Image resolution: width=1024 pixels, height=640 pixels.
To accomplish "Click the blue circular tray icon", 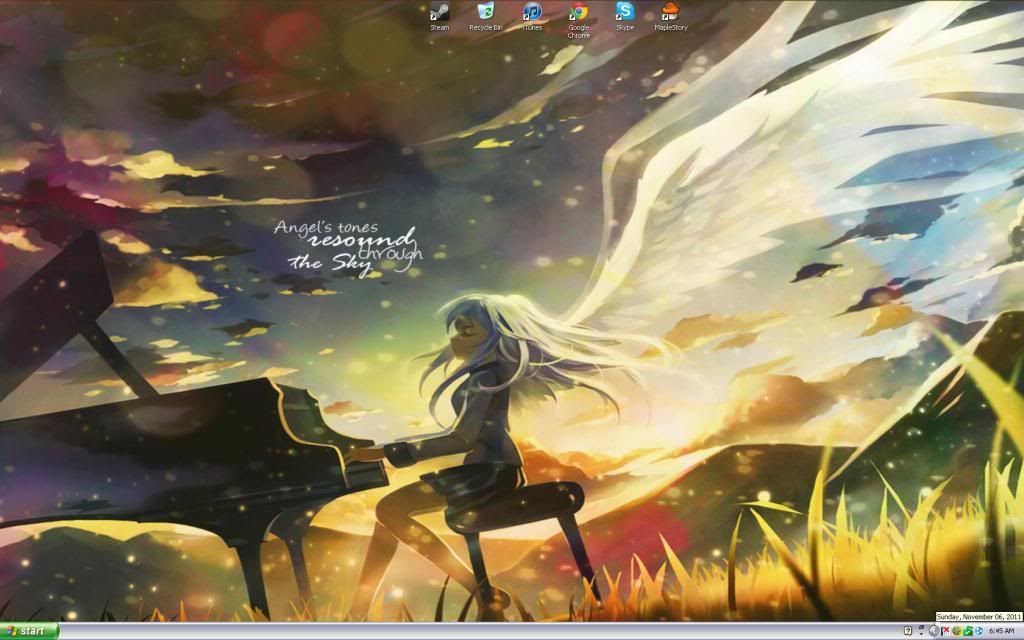I will [978, 631].
